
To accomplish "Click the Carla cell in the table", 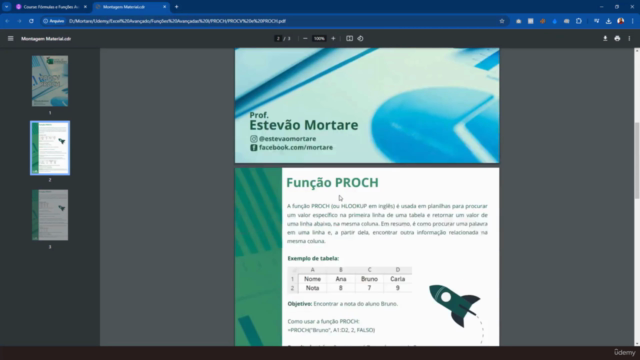I will [x=398, y=279].
